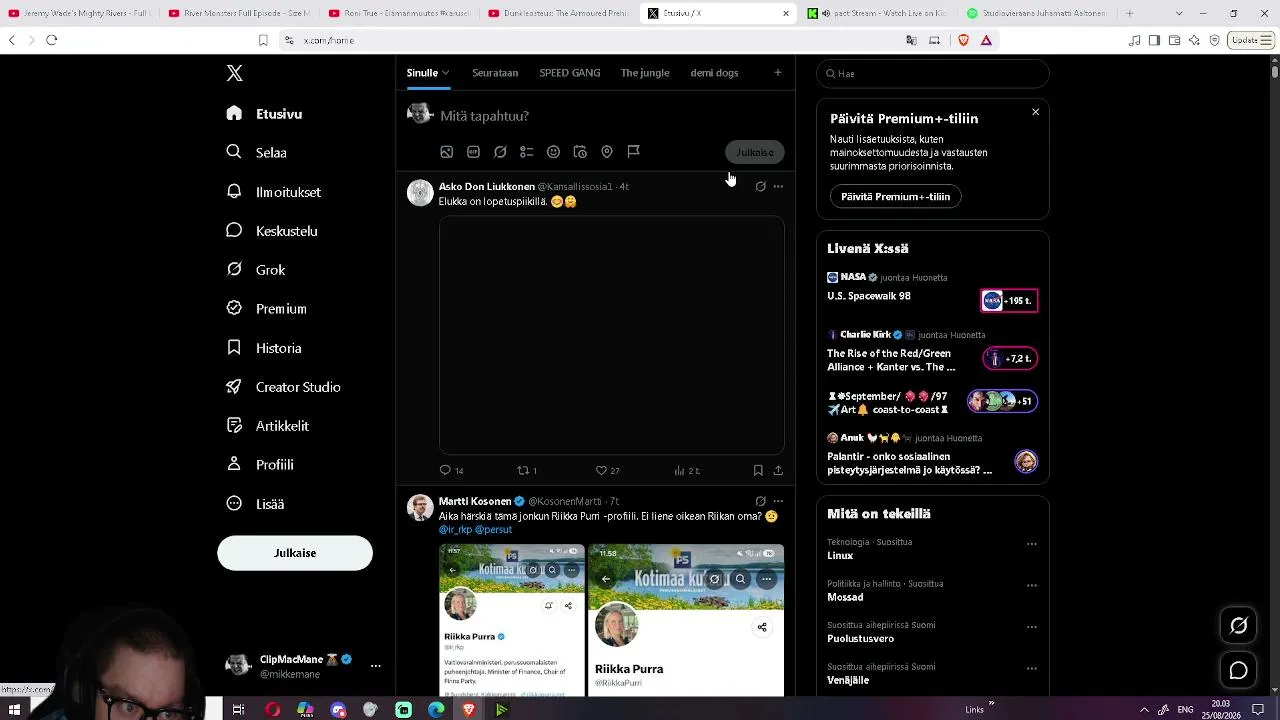The image size is (1280, 720).
Task: Open more options for the Puolustusvero trend
Action: coord(1031,628)
